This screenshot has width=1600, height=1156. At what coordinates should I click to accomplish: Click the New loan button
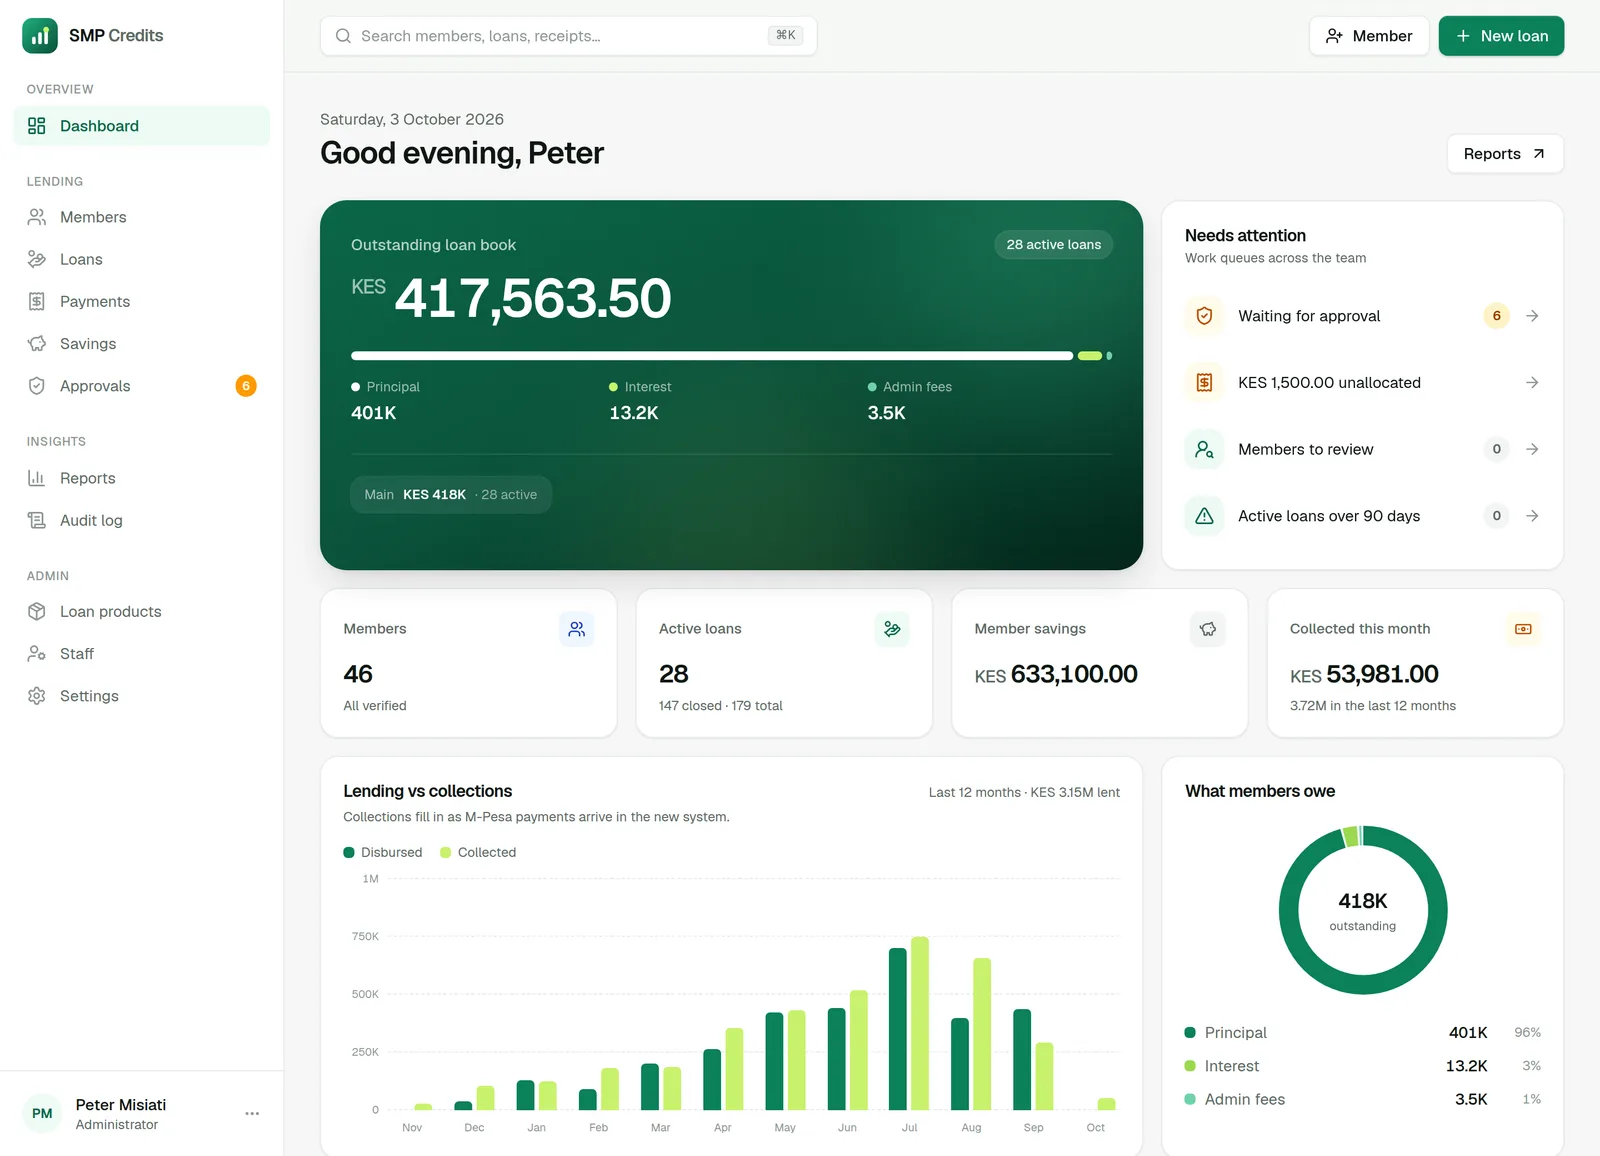point(1501,36)
